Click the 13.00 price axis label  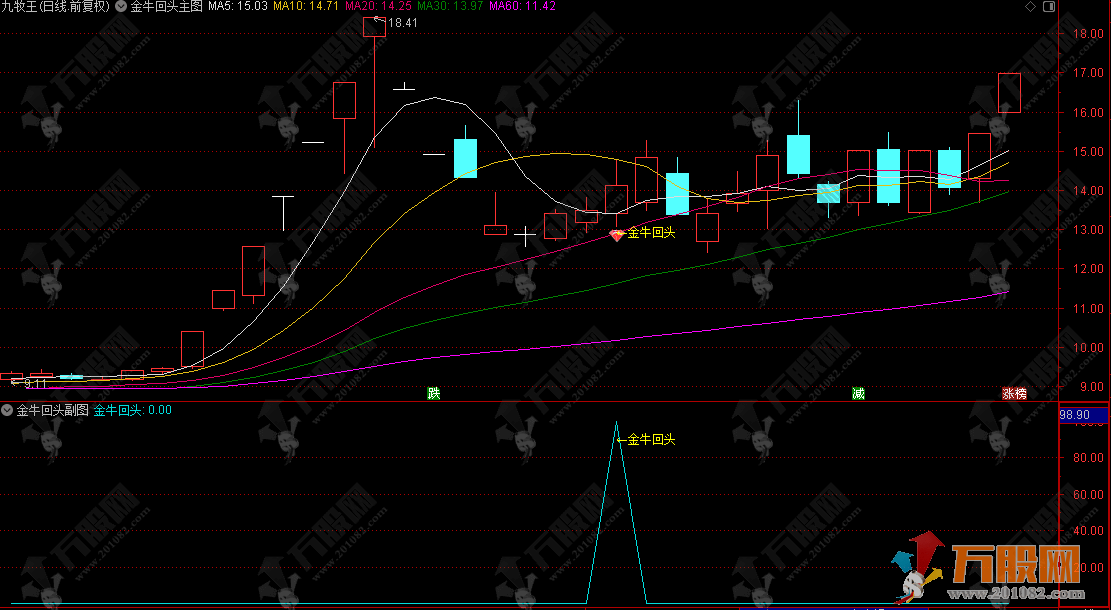1088,230
